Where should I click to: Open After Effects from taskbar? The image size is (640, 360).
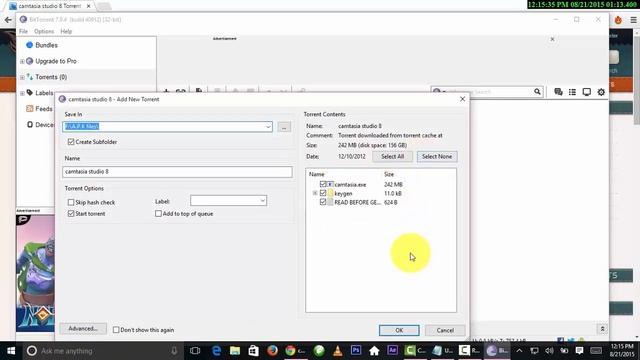[393, 351]
